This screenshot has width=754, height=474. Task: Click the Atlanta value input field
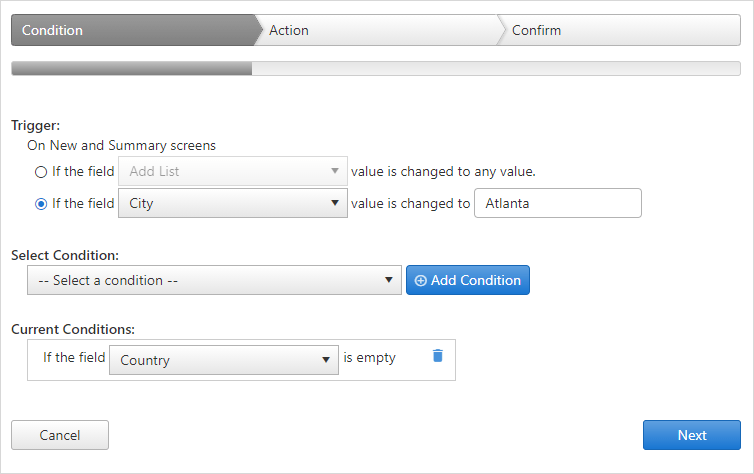pos(558,203)
